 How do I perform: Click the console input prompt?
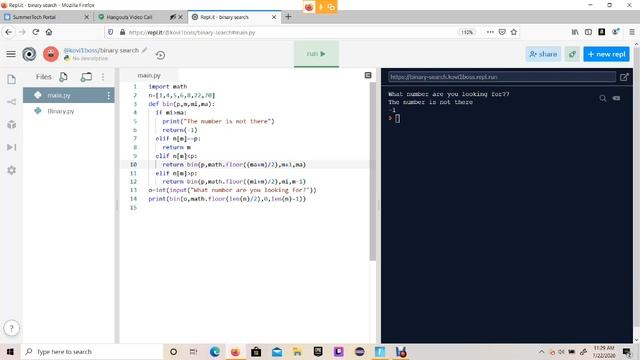397,118
